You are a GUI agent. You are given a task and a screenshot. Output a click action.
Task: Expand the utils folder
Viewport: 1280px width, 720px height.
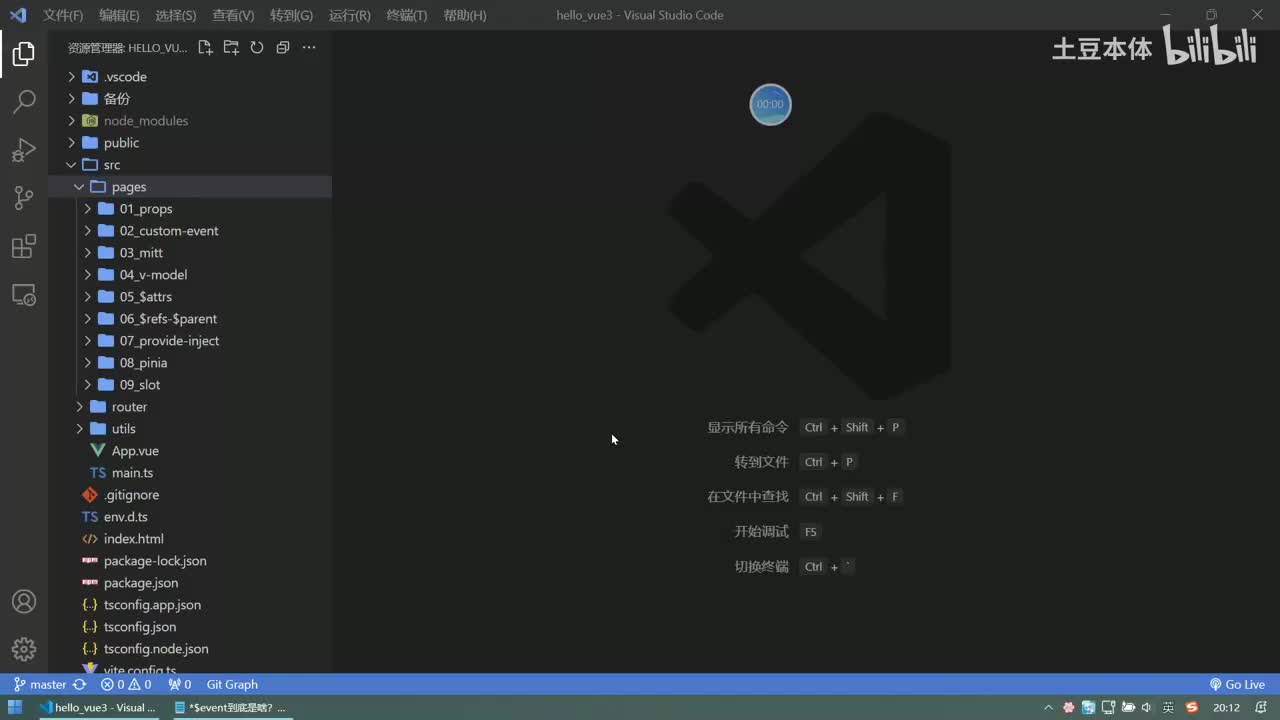190,429
